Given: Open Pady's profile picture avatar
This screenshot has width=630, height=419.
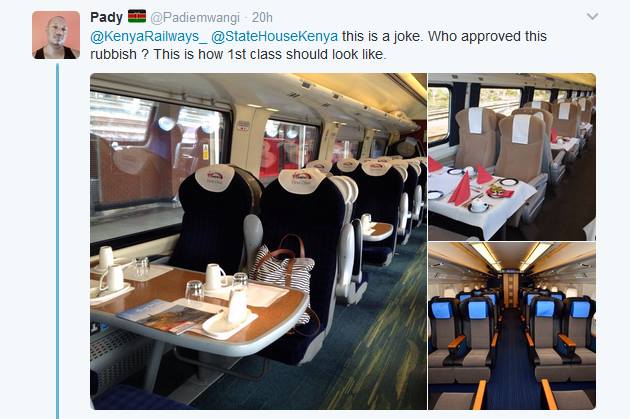Looking at the screenshot, I should [56, 35].
